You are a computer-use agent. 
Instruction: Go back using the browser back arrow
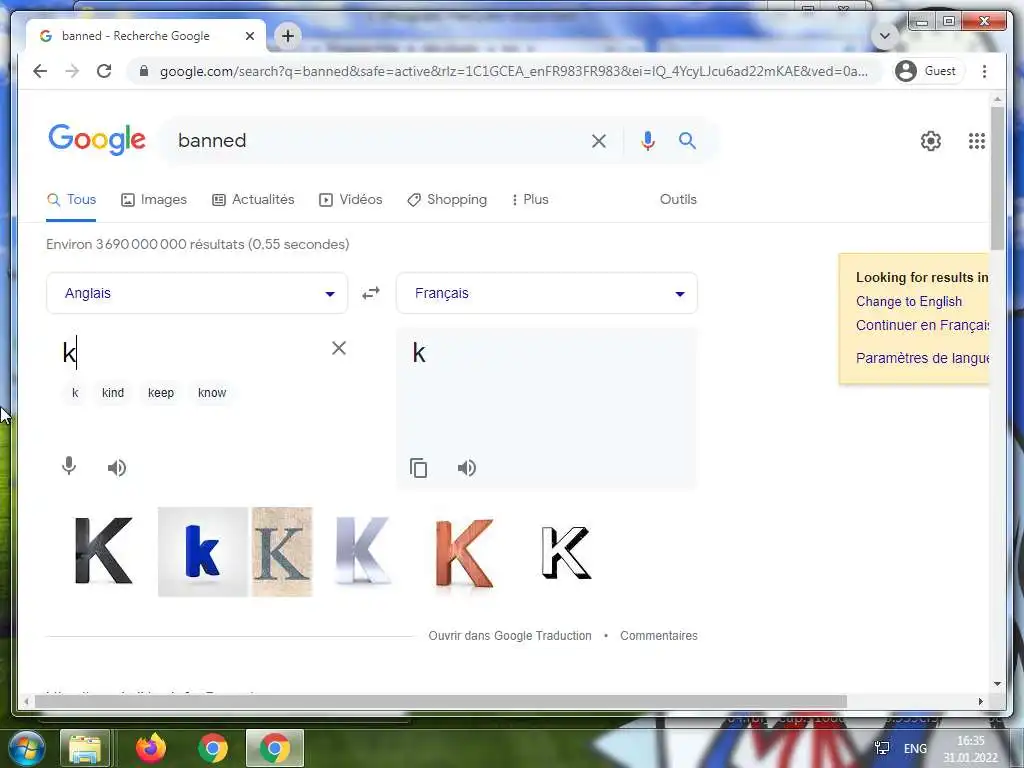pyautogui.click(x=40, y=71)
